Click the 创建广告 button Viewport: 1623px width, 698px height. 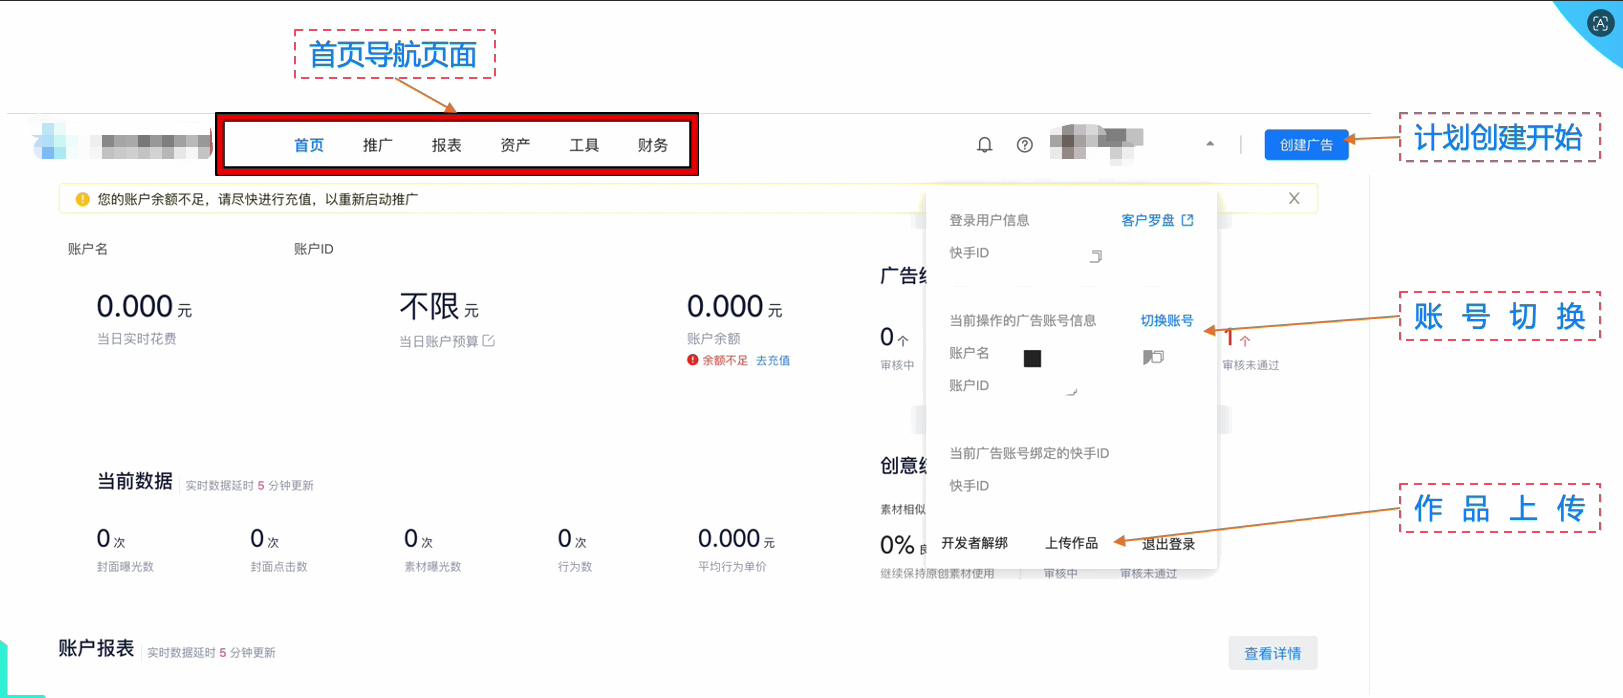pyautogui.click(x=1306, y=145)
